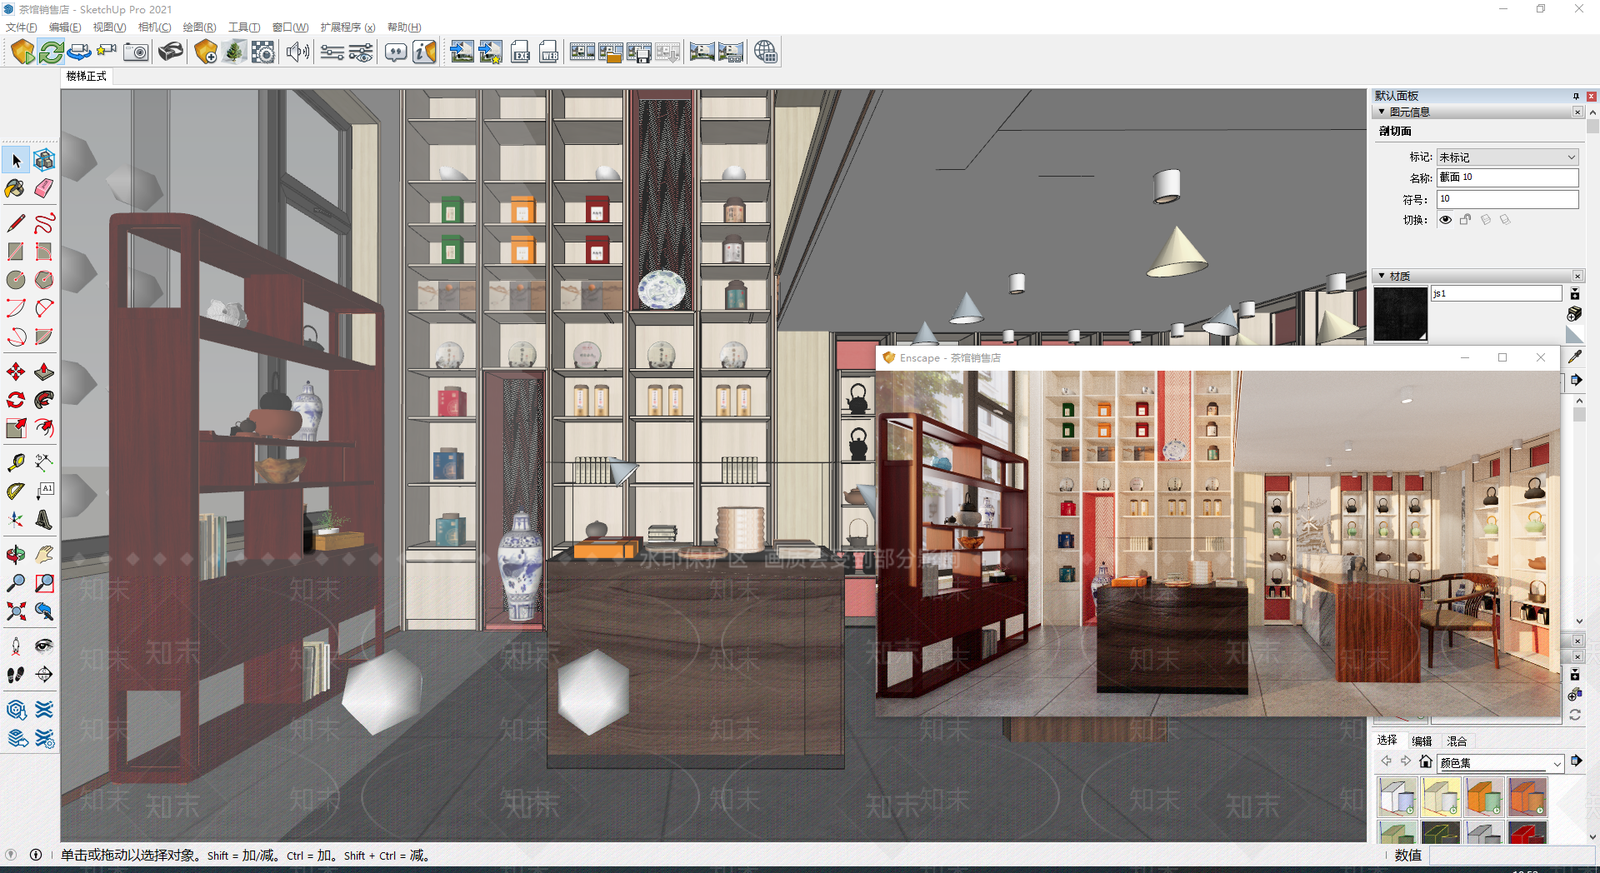Open Enscape feedback speech-bubble icon
Viewport: 1600px width, 873px height.
[396, 52]
